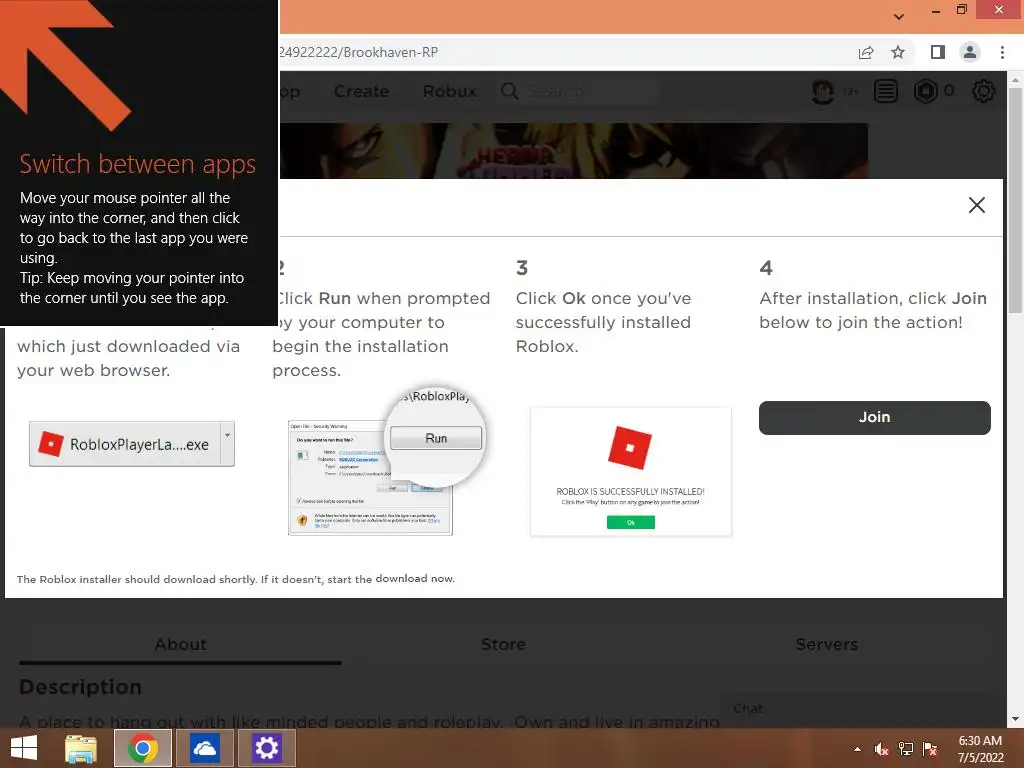The width and height of the screenshot is (1024, 768).
Task: Open the Robux menu item
Action: (449, 91)
